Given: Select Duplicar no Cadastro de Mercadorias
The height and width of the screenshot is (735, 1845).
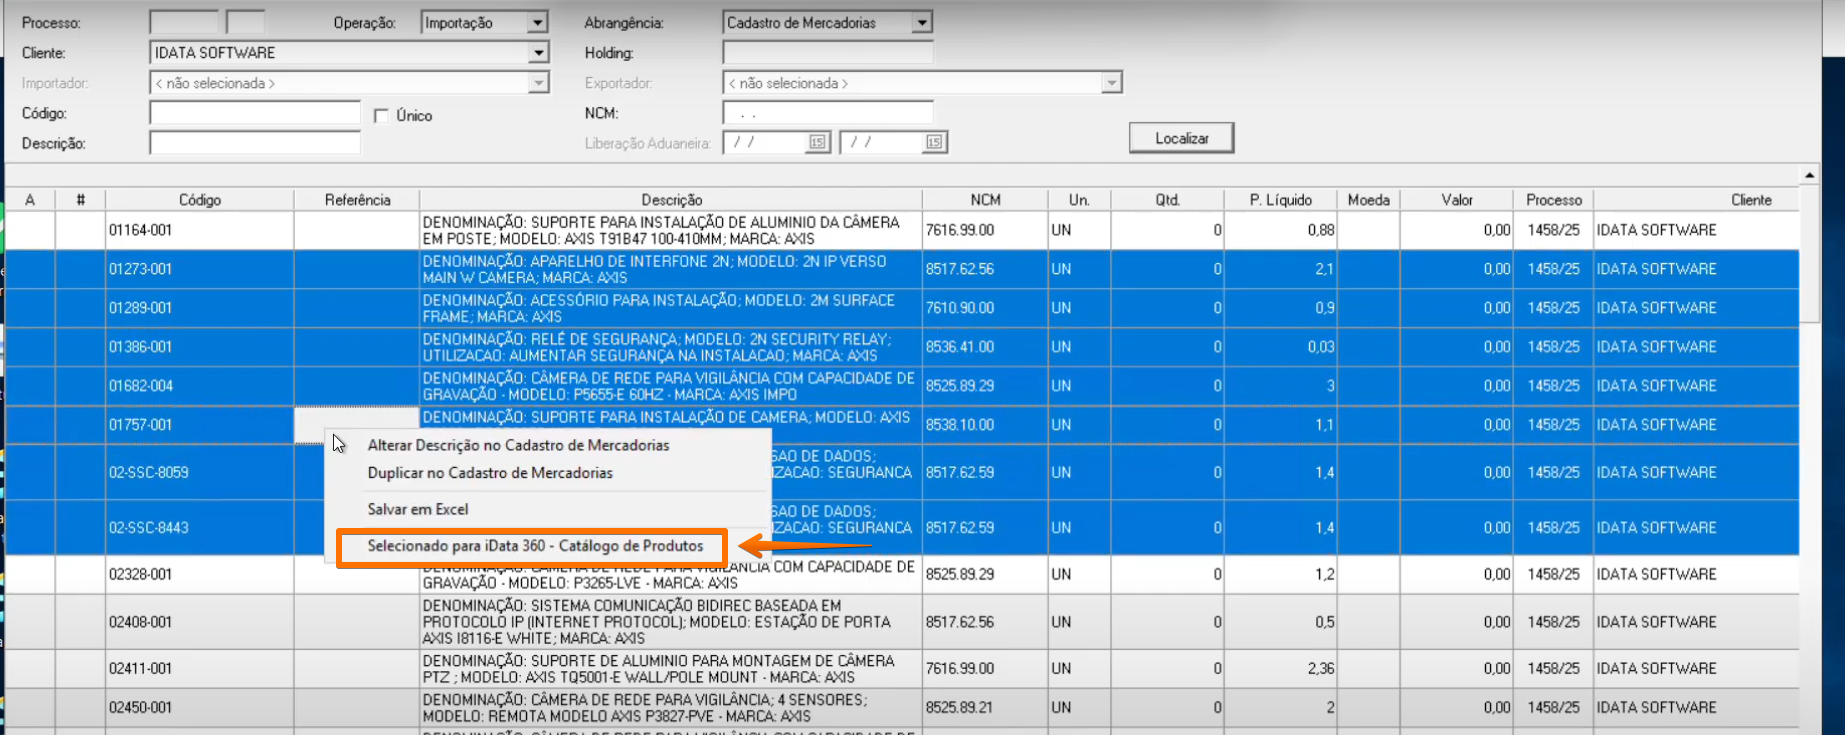Looking at the screenshot, I should coord(490,473).
